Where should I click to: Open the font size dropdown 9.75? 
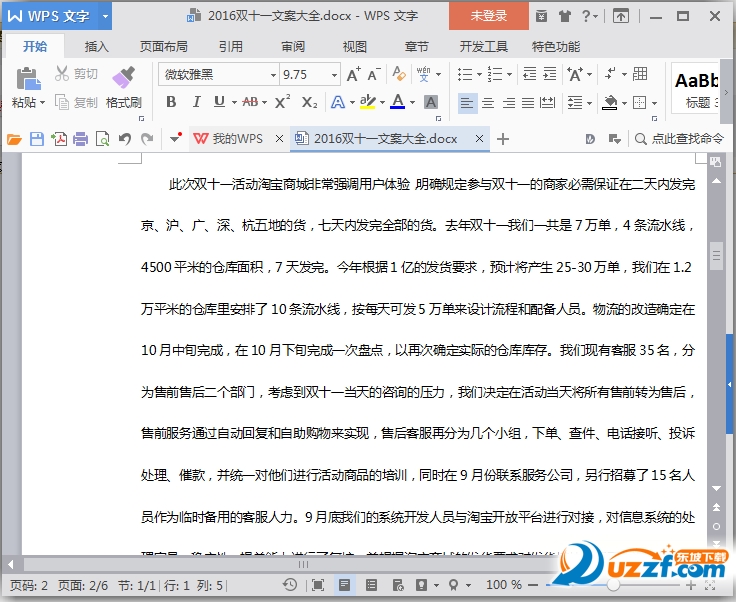coord(334,75)
